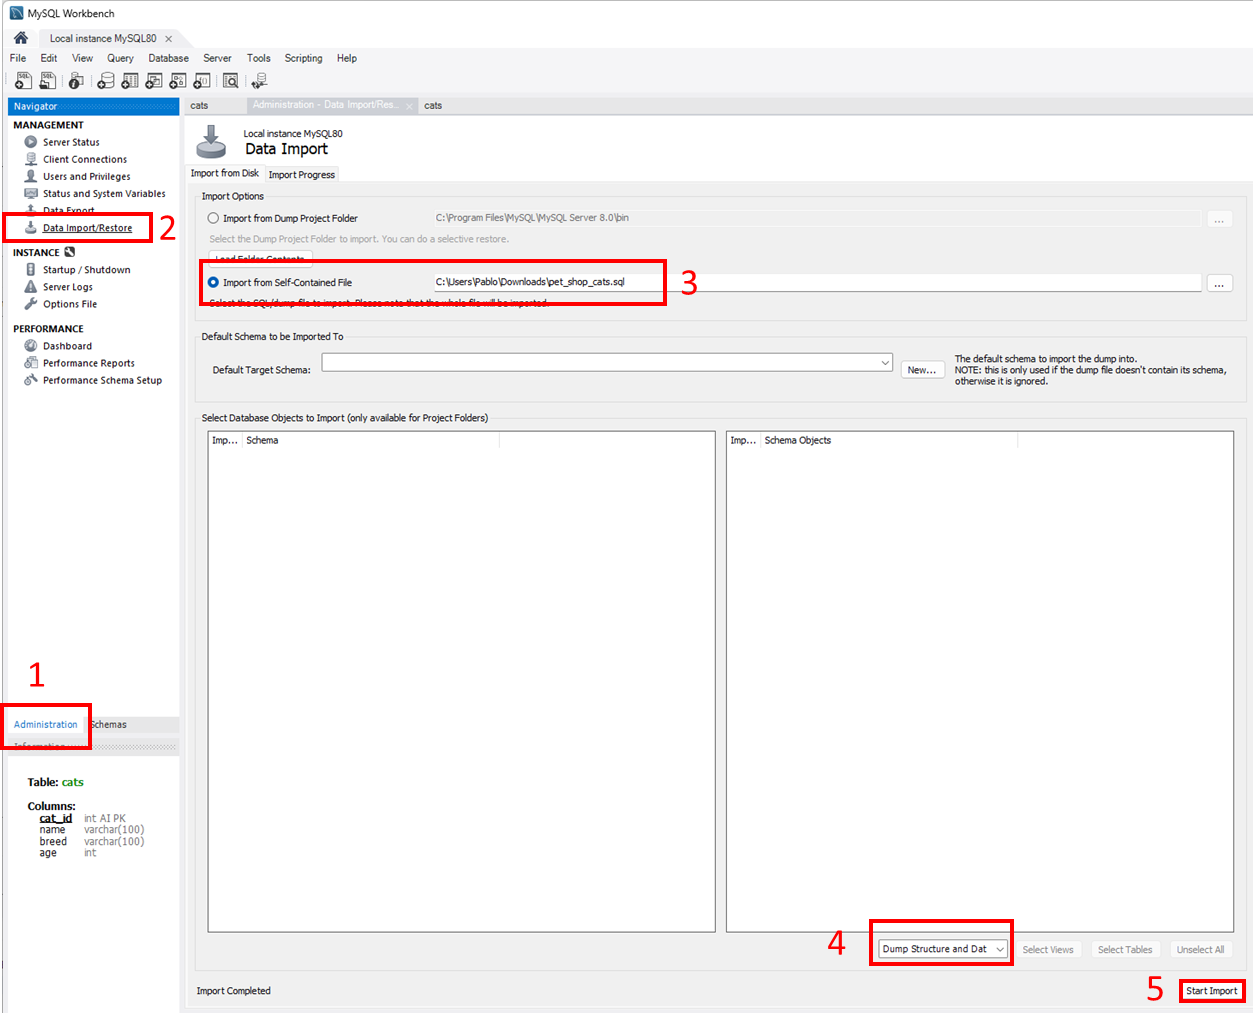The height and width of the screenshot is (1034, 1253).
Task: Open Performance Schema Setup
Action: [x=102, y=380]
